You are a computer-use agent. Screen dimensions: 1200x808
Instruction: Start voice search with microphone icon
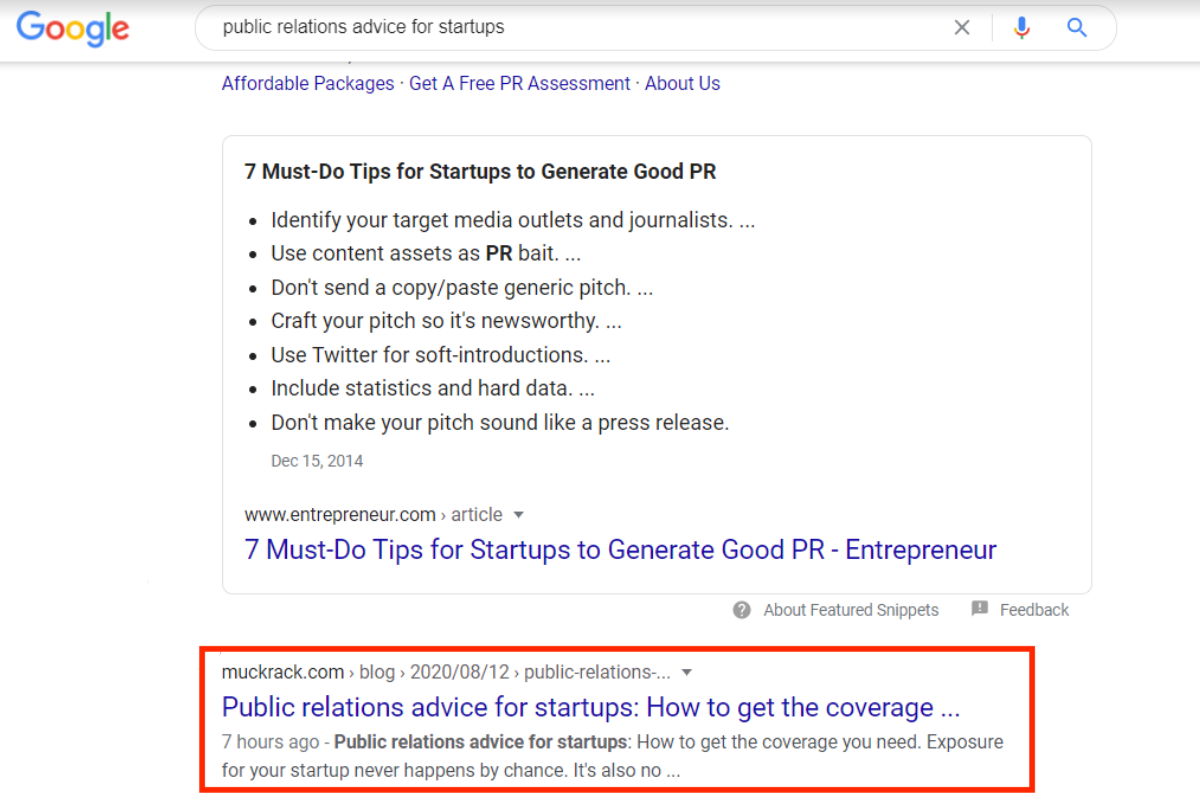(1021, 28)
